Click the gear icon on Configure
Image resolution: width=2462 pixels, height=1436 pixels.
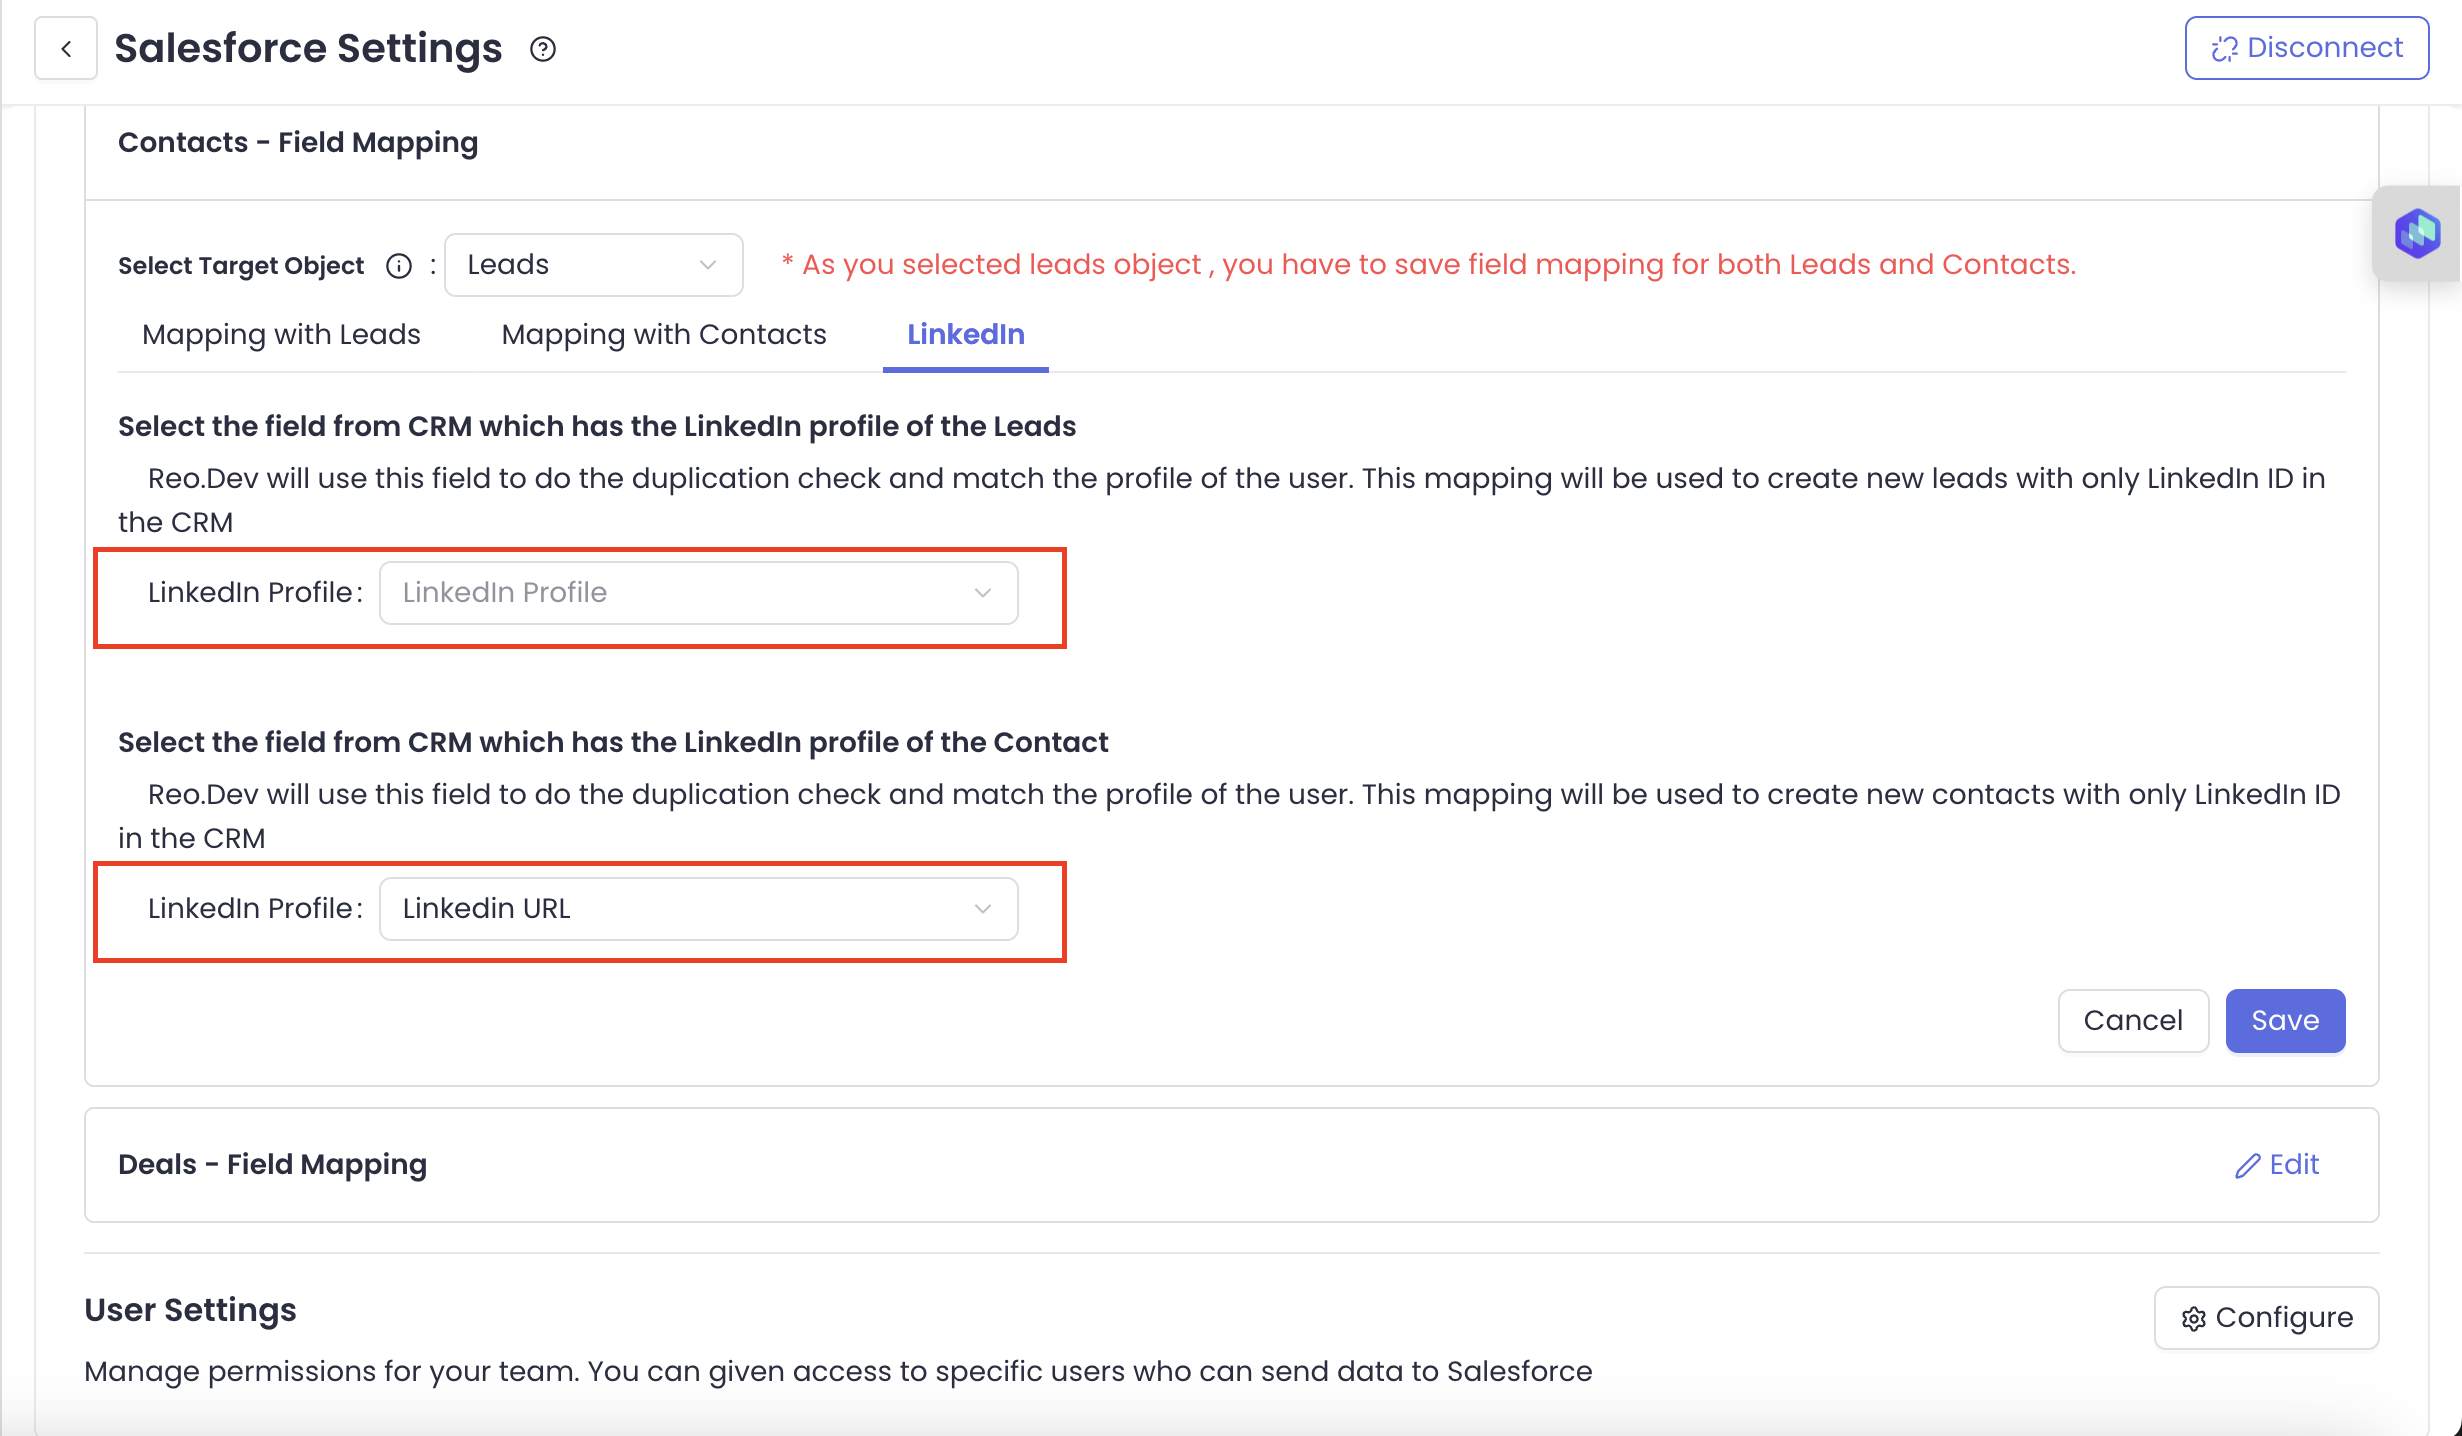[2194, 1319]
